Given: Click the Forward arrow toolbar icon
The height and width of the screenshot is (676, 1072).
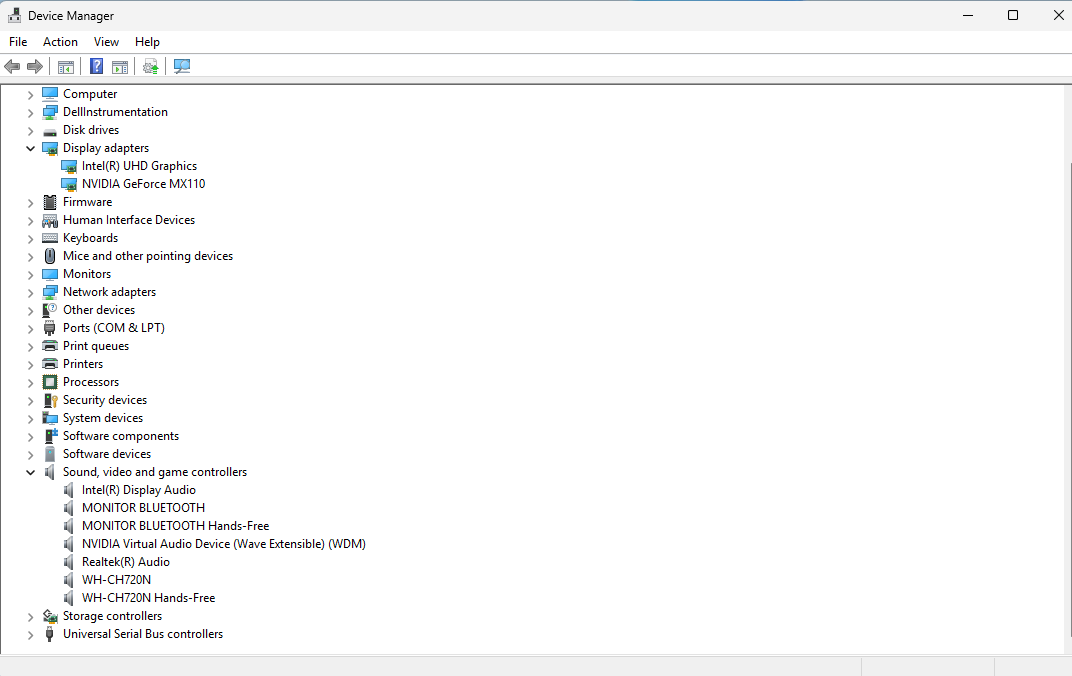Looking at the screenshot, I should [35, 66].
